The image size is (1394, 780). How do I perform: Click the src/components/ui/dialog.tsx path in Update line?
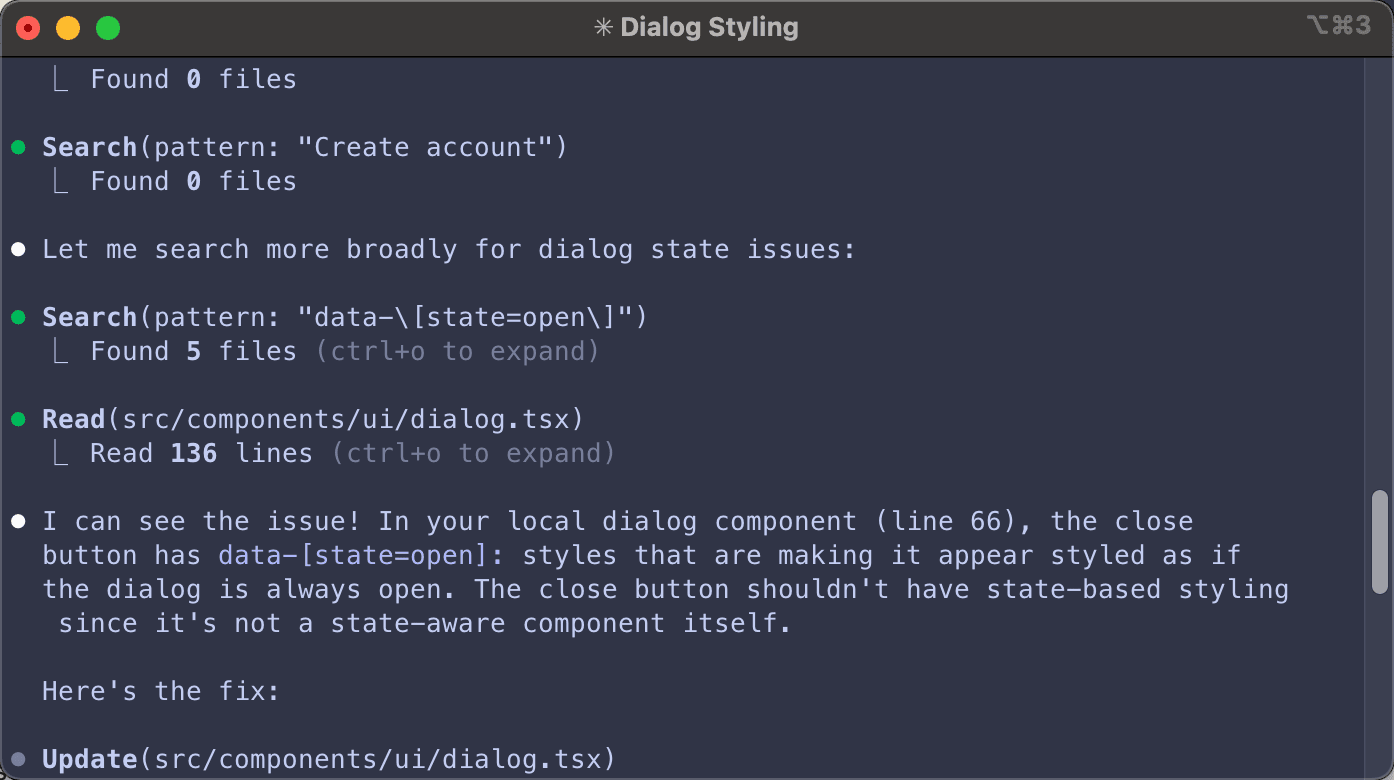tap(377, 760)
